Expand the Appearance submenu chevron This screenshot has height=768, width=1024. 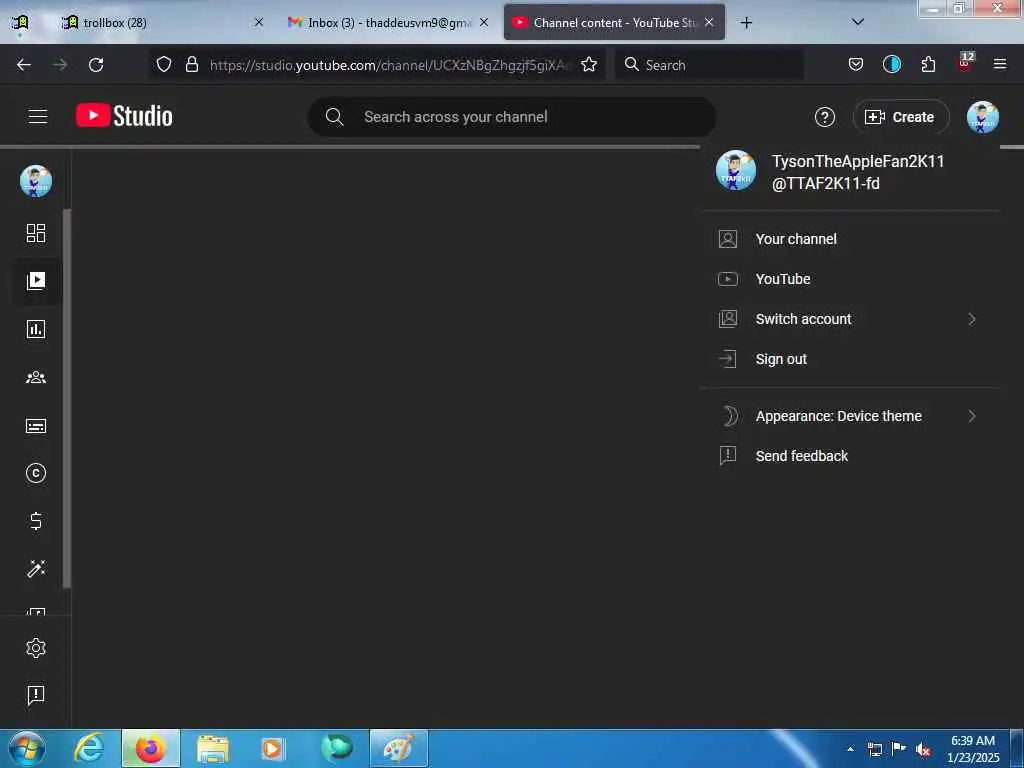tap(972, 416)
